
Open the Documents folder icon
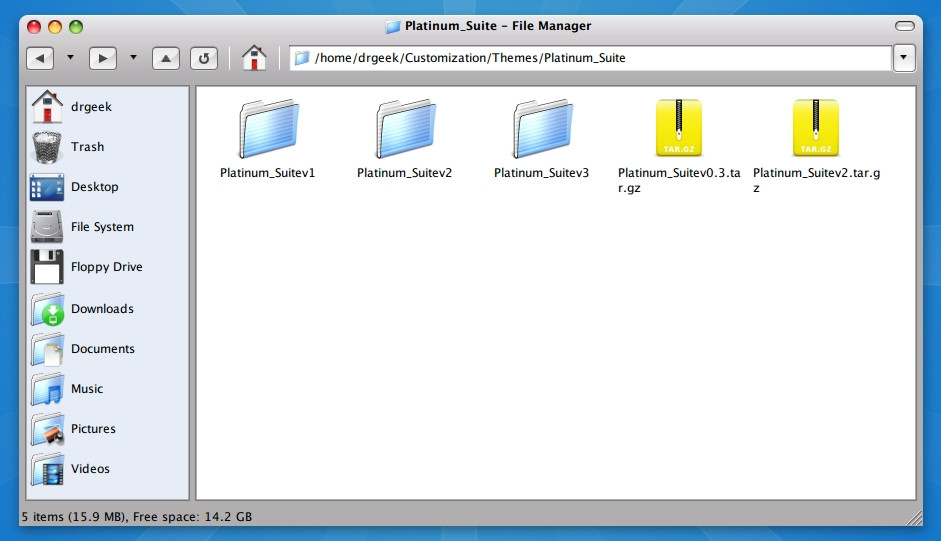tap(47, 349)
